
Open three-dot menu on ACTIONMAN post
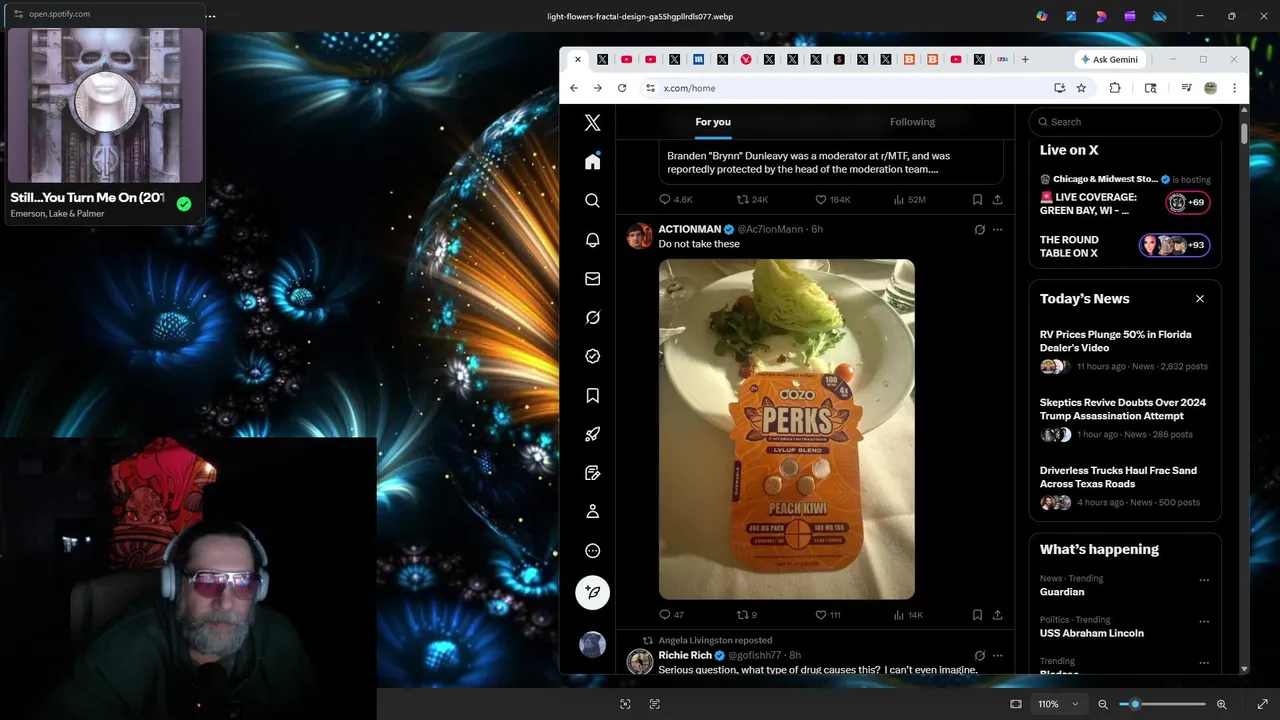pos(997,229)
